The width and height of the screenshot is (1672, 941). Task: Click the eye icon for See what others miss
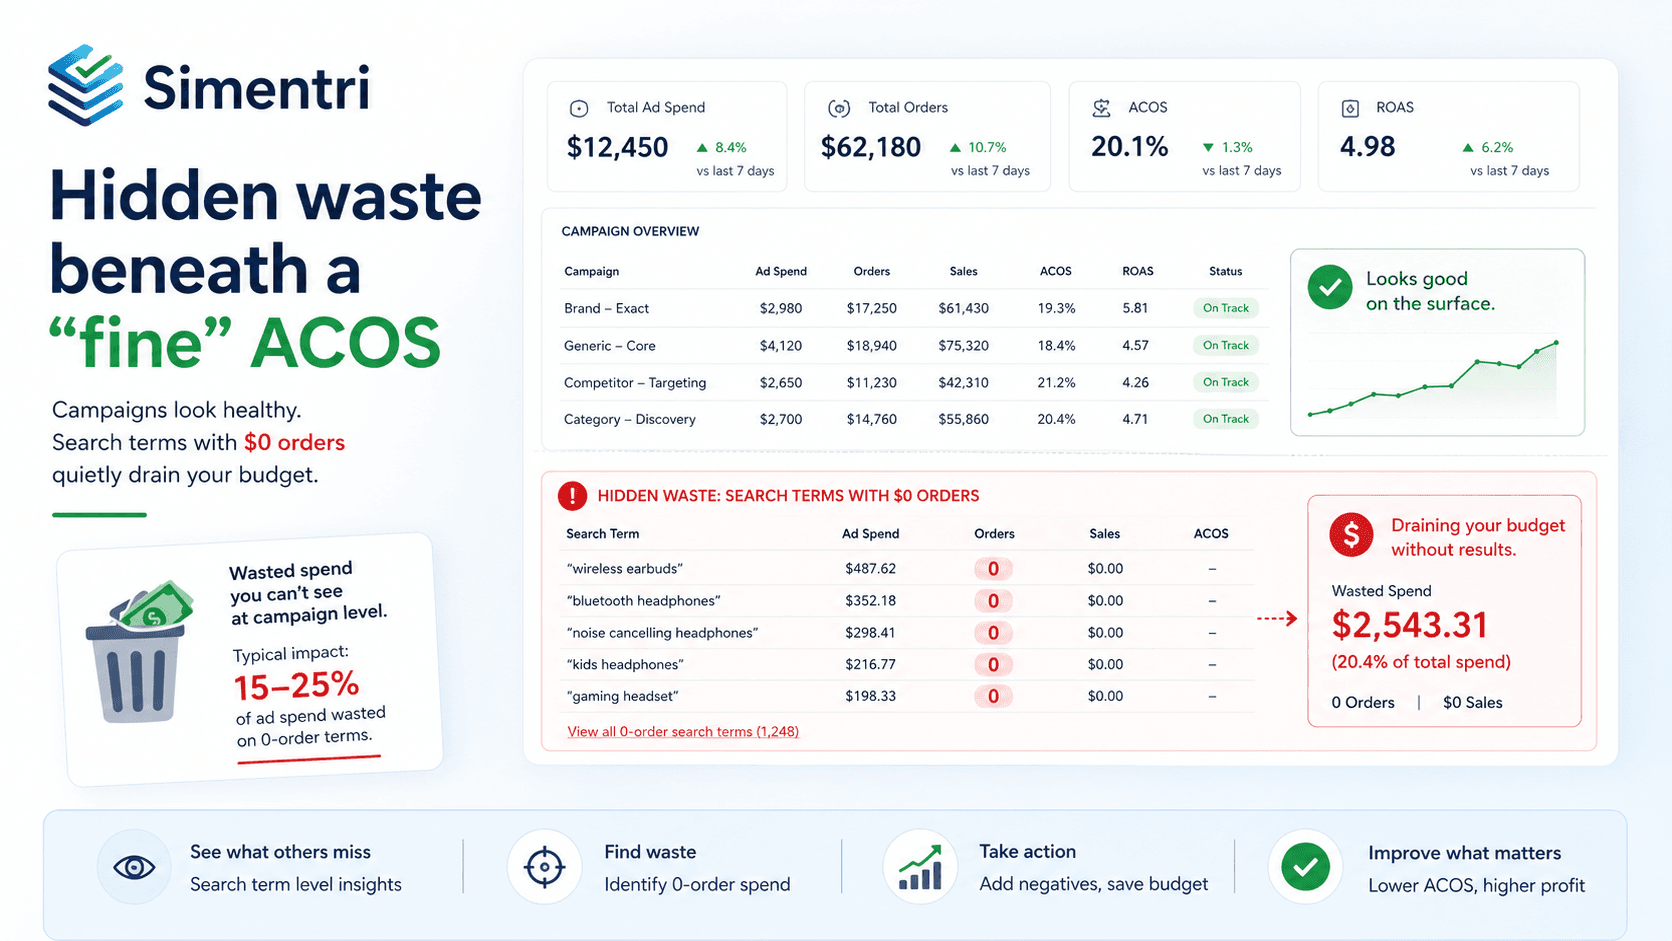[x=134, y=867]
